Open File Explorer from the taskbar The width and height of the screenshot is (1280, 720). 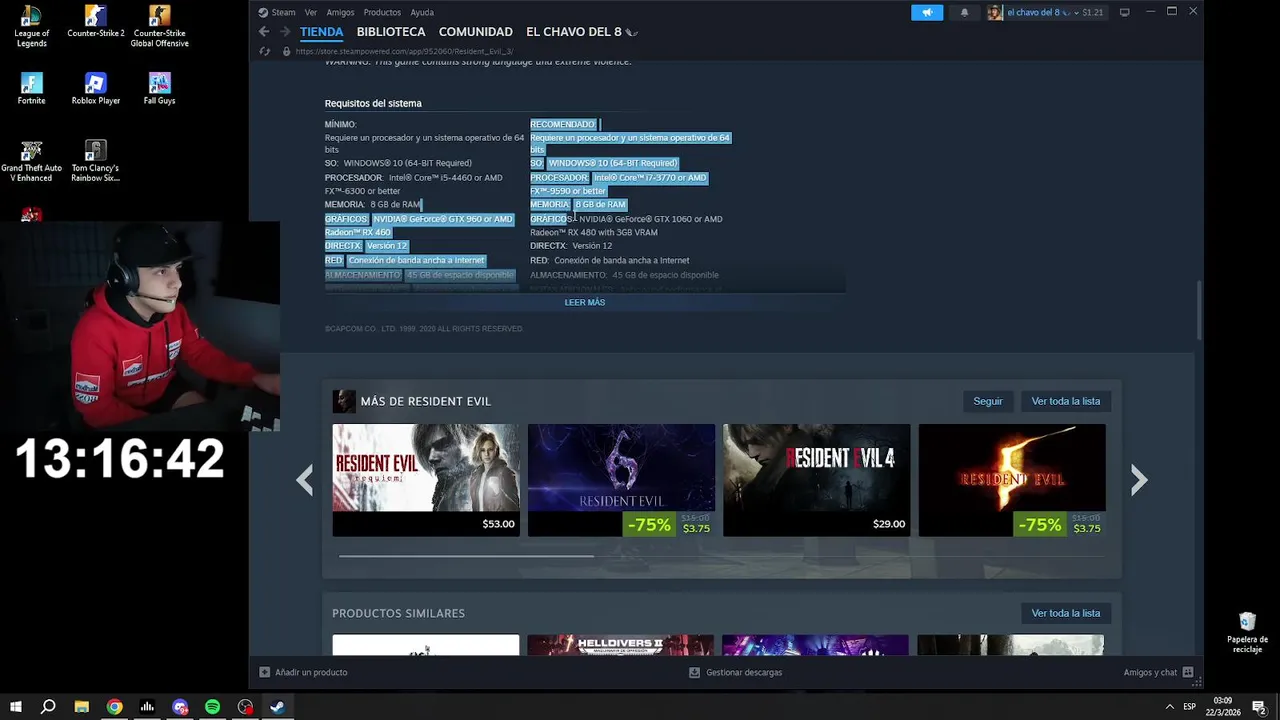point(82,707)
